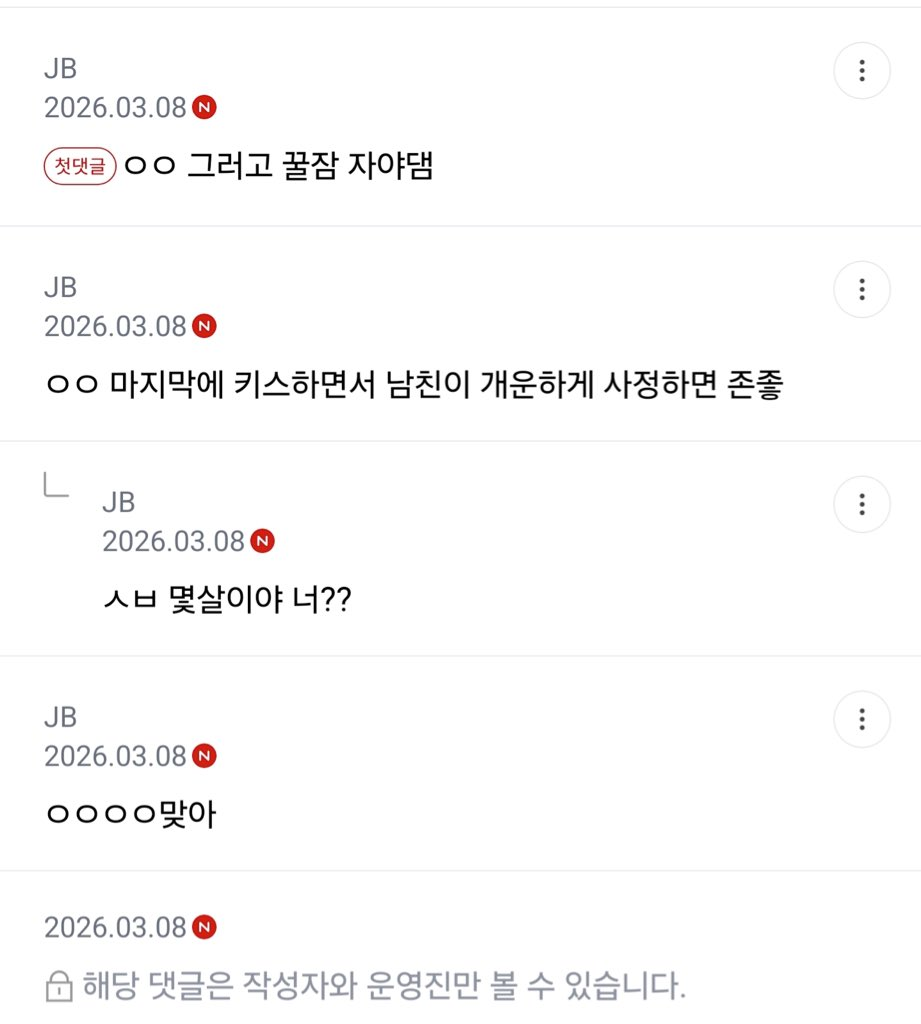Click the N badge on the private comment
Image resolution: width=921 pixels, height=1024 pixels.
point(204,927)
